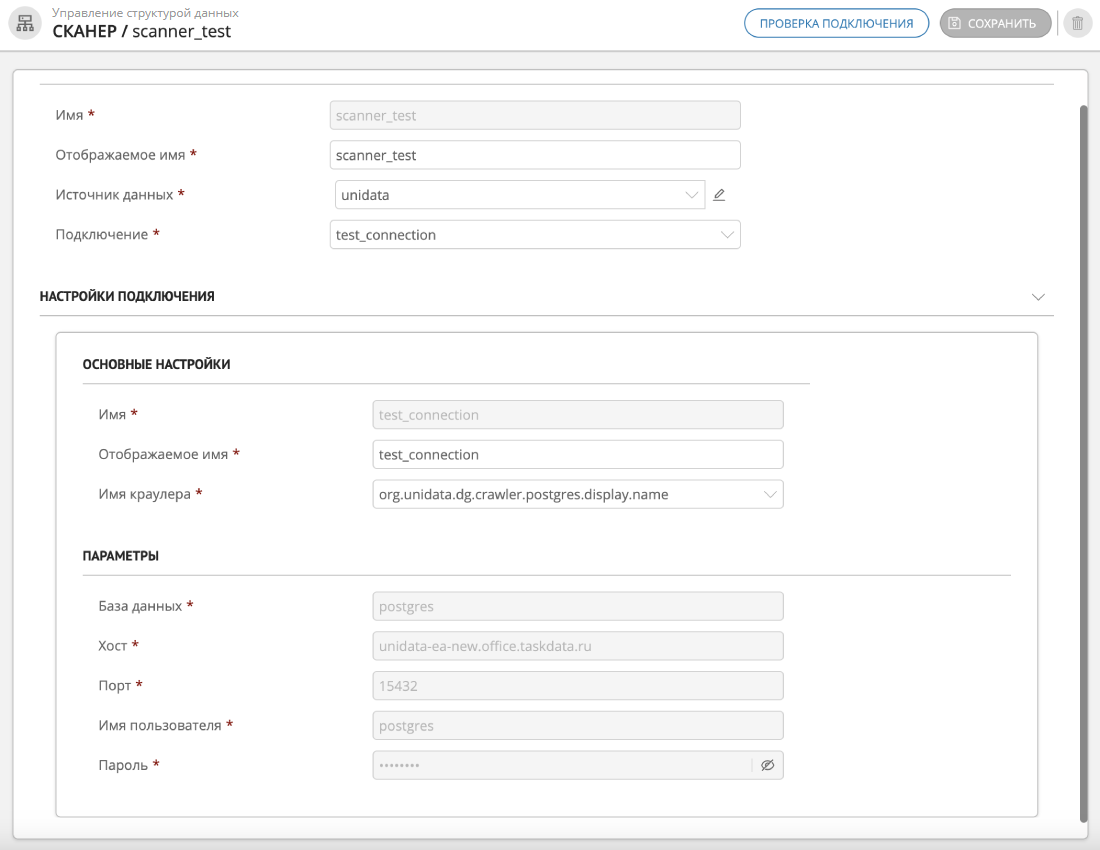1100x850 pixels.
Task: Click connection Отображаемое имя field
Action: 577,454
